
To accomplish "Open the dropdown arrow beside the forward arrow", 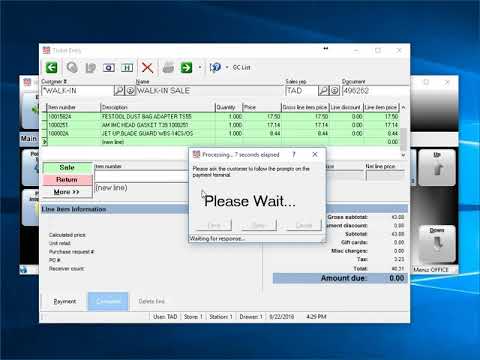I will tap(200, 68).
